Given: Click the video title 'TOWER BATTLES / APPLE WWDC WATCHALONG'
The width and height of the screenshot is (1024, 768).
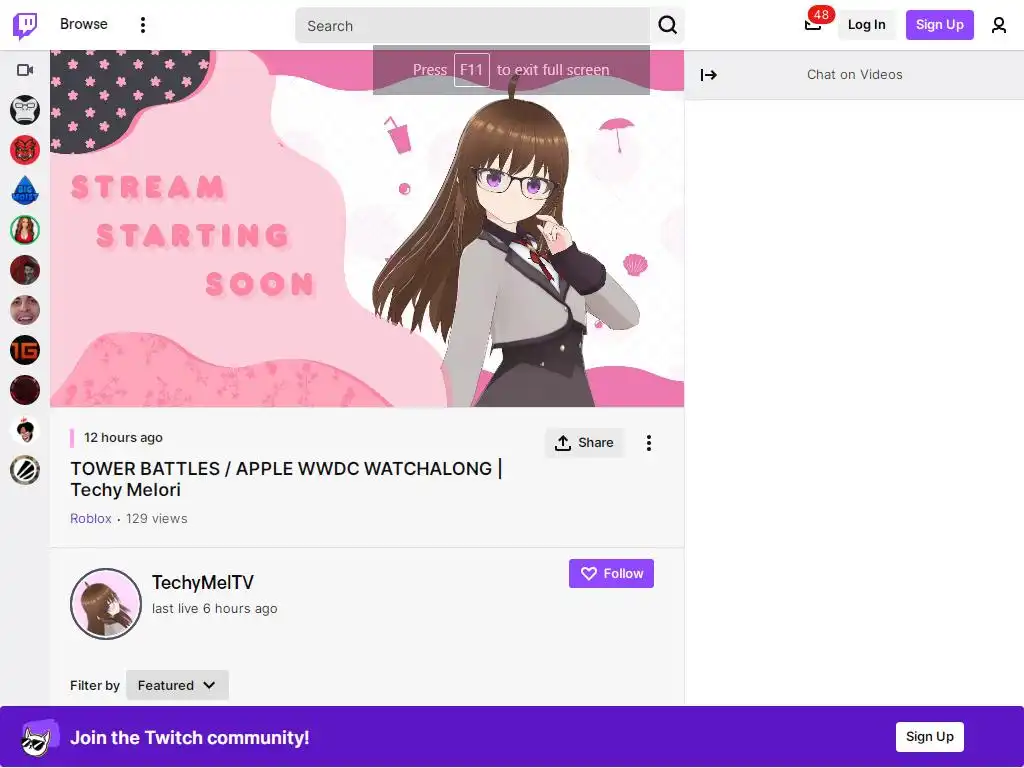Looking at the screenshot, I should [286, 479].
